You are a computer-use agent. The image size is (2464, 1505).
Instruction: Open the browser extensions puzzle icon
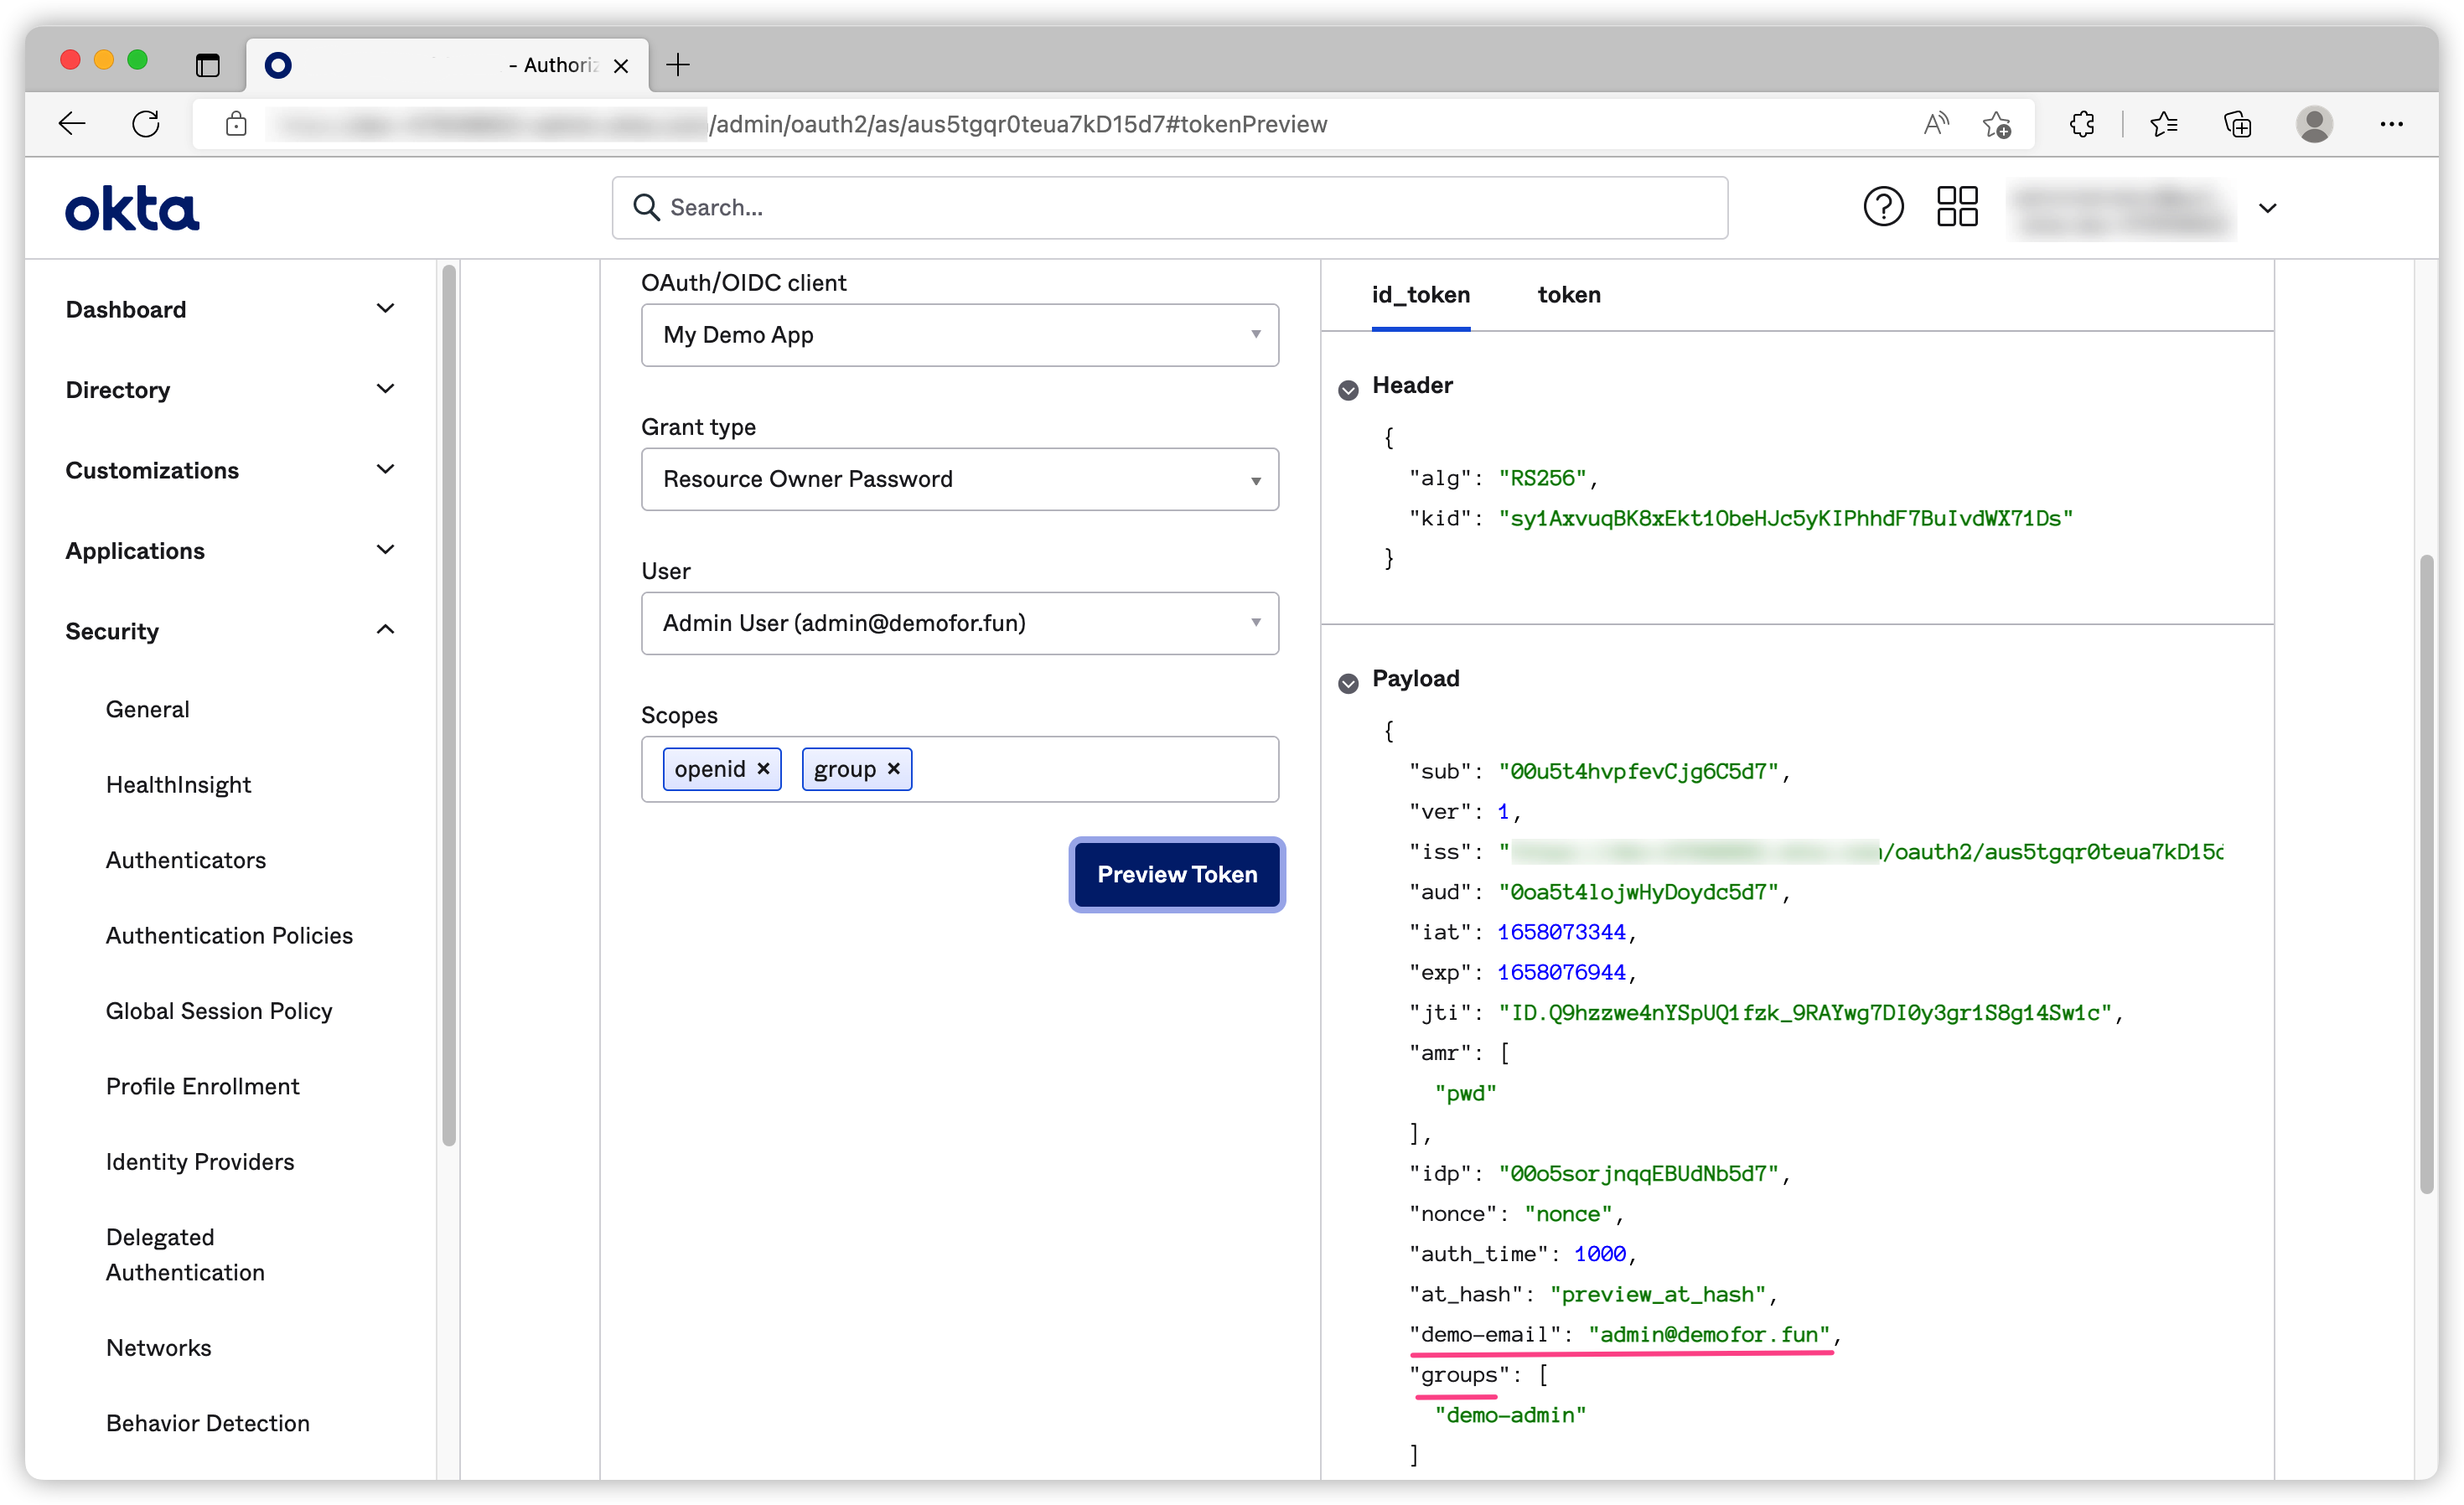(x=2082, y=124)
